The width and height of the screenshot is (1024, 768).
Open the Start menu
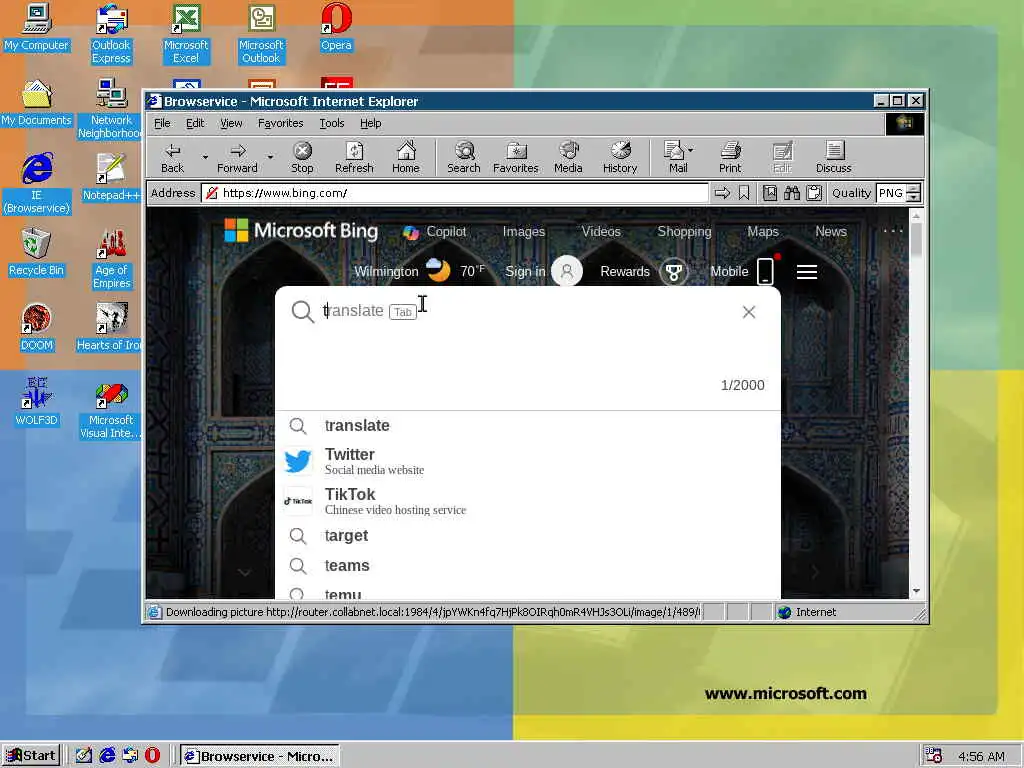point(31,756)
